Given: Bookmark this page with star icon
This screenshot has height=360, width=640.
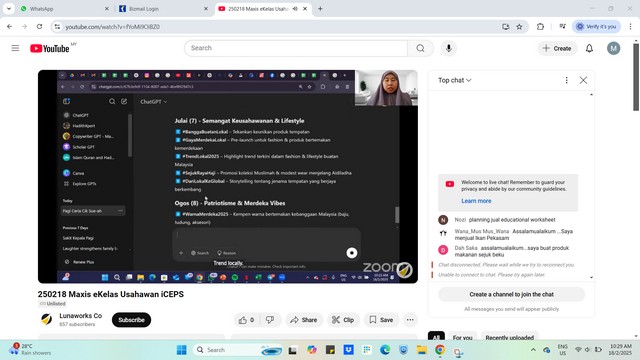Looking at the screenshot, I should [519, 27].
